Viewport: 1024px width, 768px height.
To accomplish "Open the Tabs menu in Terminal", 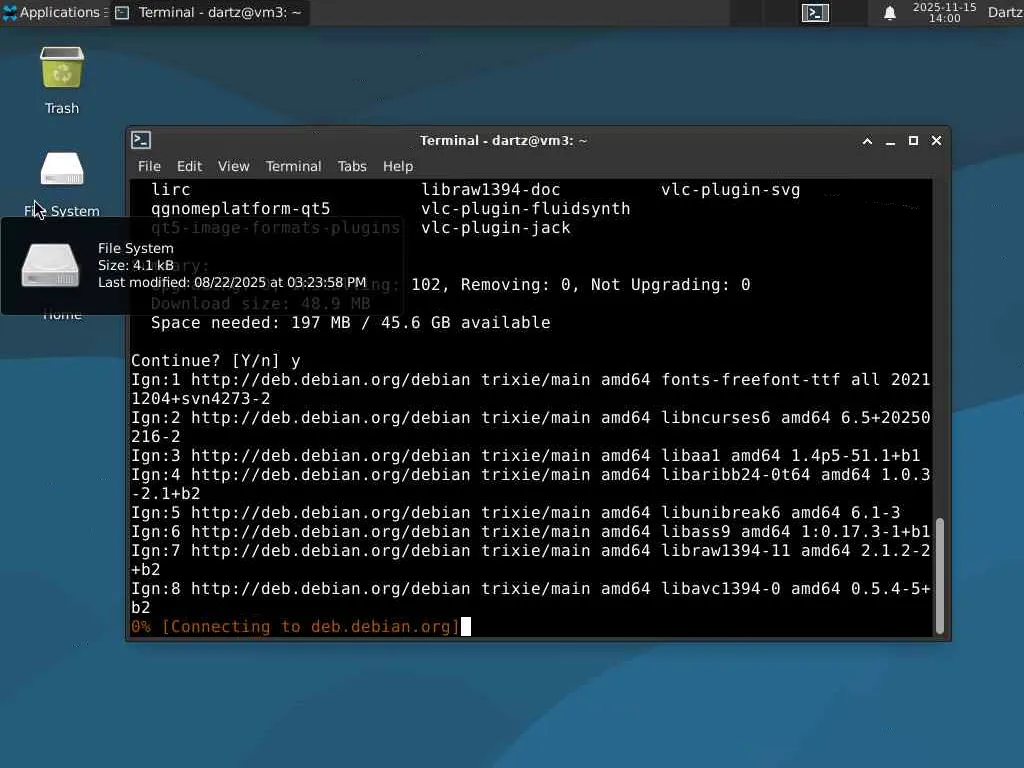I will pyautogui.click(x=352, y=167).
